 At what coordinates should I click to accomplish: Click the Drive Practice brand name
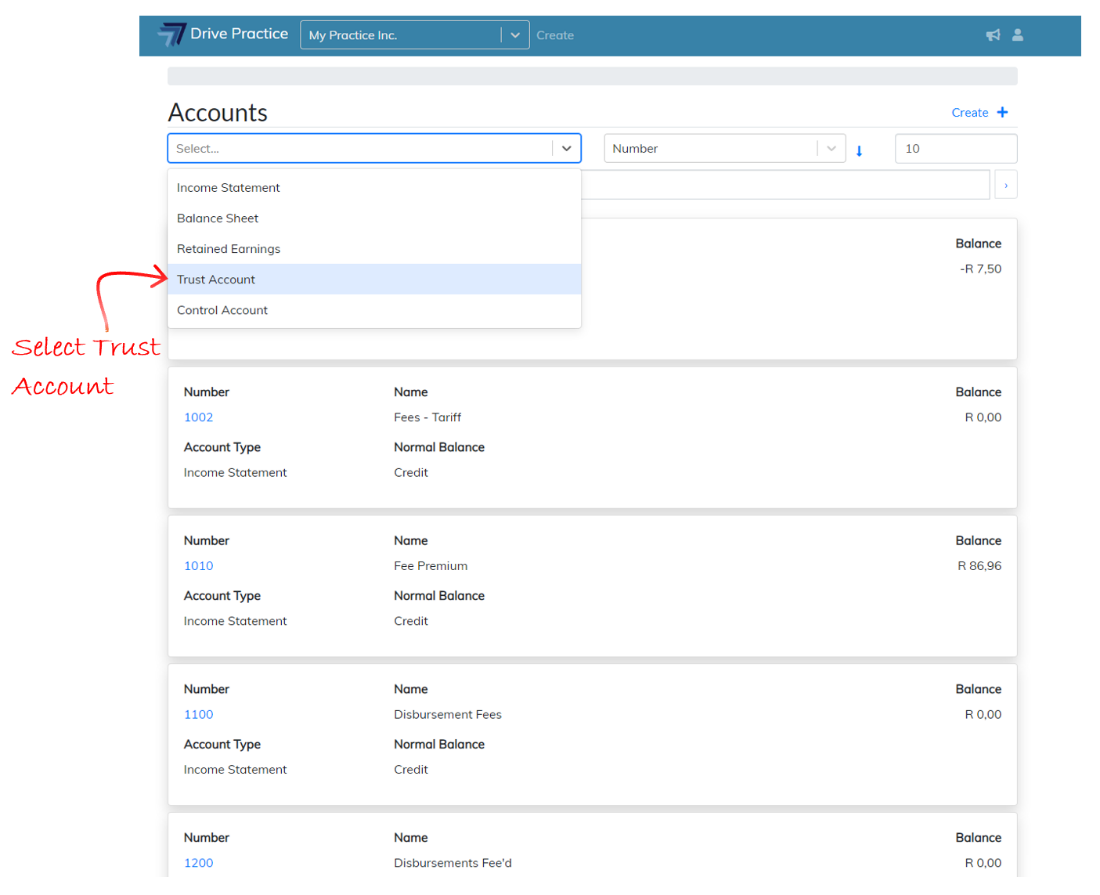239,34
